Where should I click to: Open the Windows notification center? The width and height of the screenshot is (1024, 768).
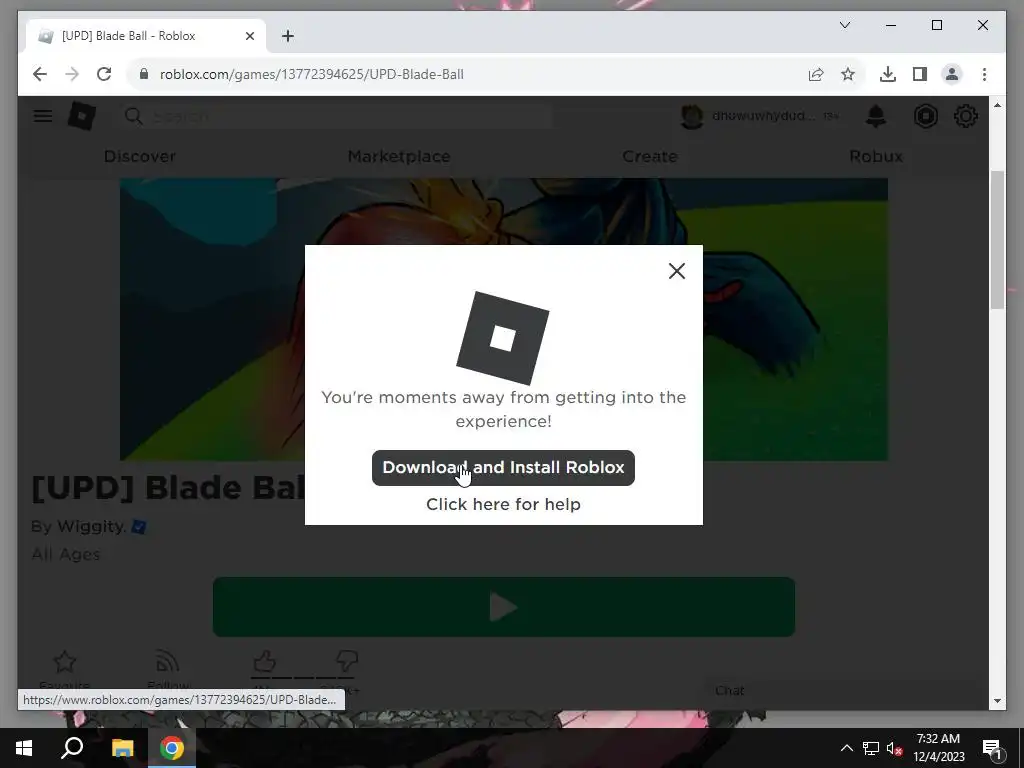pos(991,748)
